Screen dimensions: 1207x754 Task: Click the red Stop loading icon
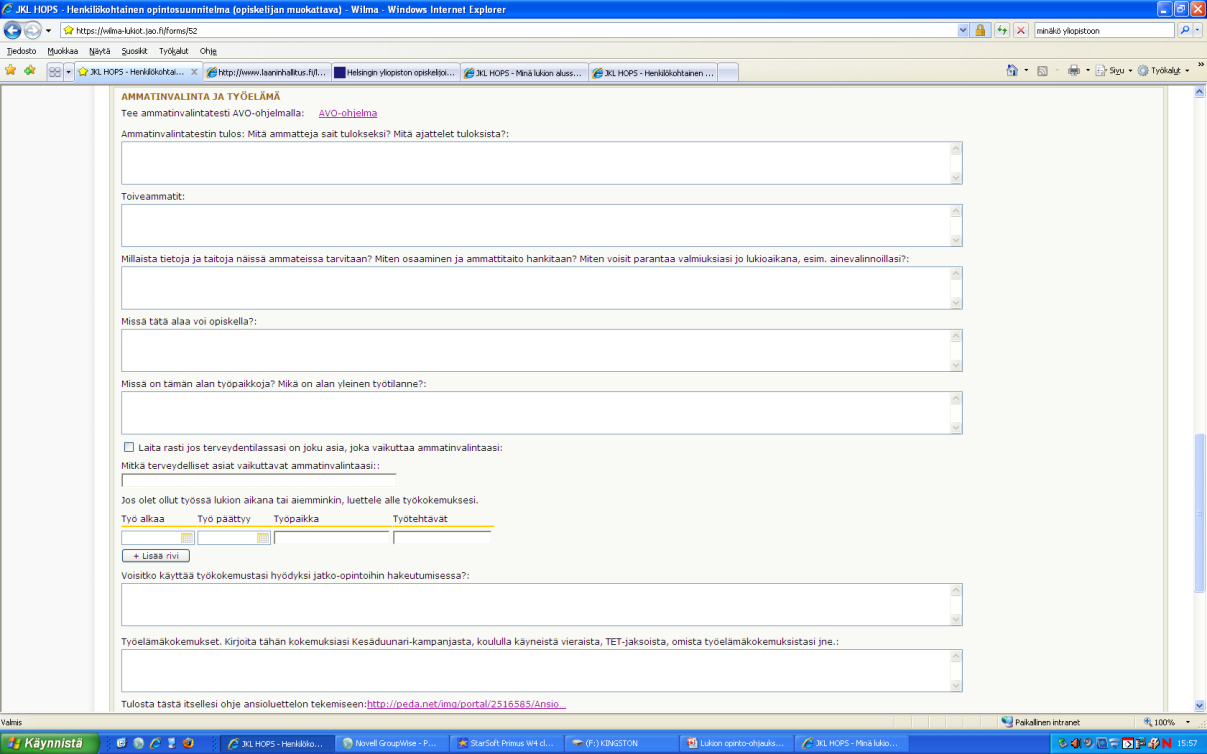click(1021, 30)
